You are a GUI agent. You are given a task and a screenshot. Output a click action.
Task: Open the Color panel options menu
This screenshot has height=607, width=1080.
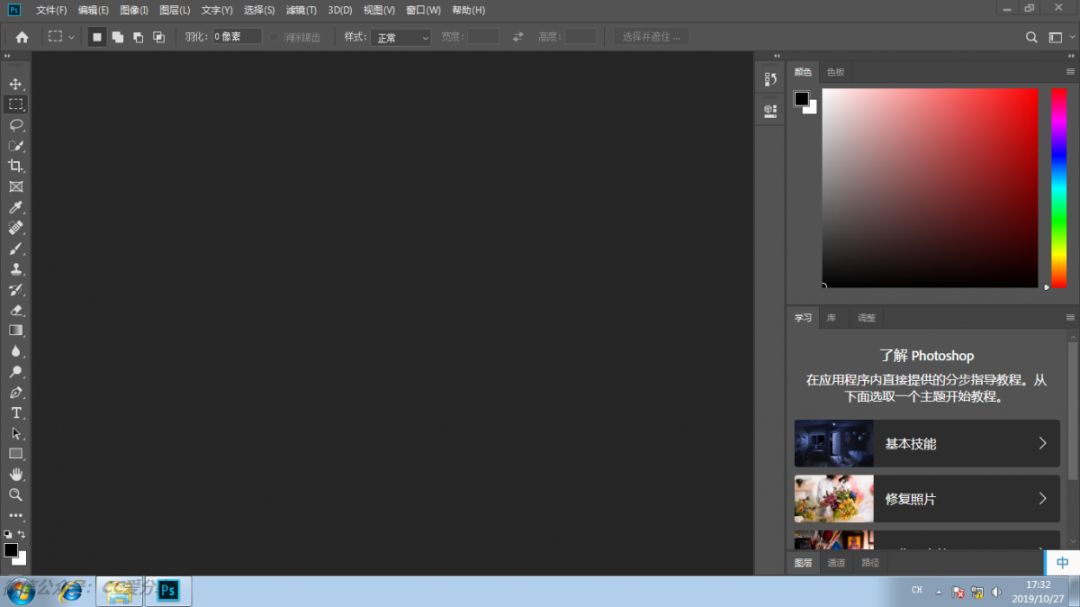click(x=1070, y=72)
